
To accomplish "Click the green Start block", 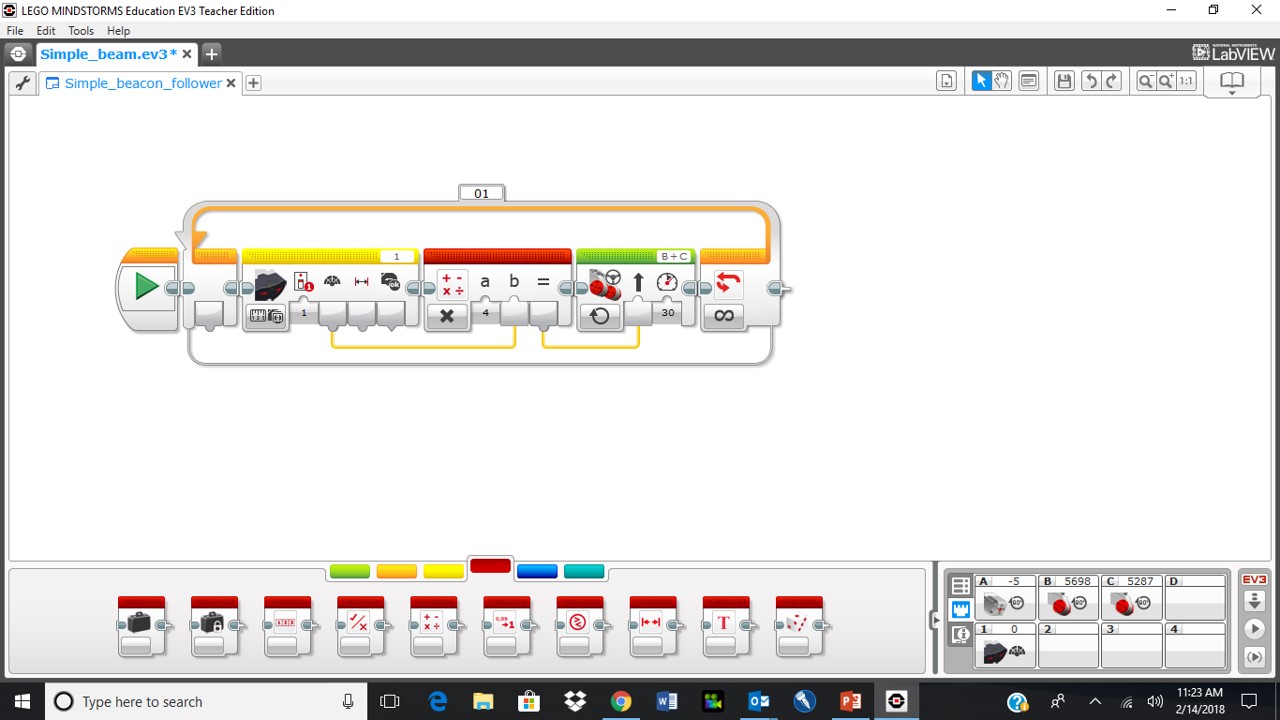I will (x=147, y=287).
